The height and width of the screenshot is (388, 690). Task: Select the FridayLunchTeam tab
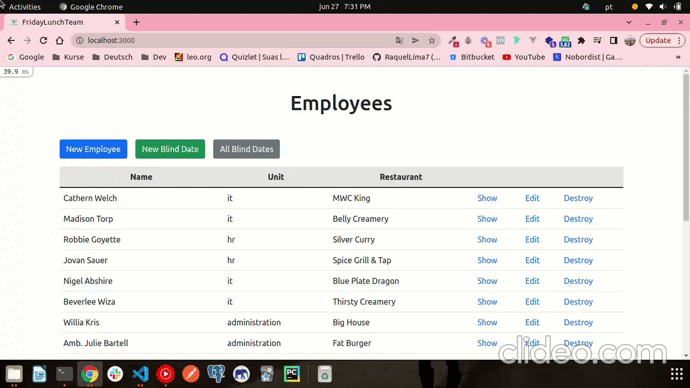(x=64, y=22)
